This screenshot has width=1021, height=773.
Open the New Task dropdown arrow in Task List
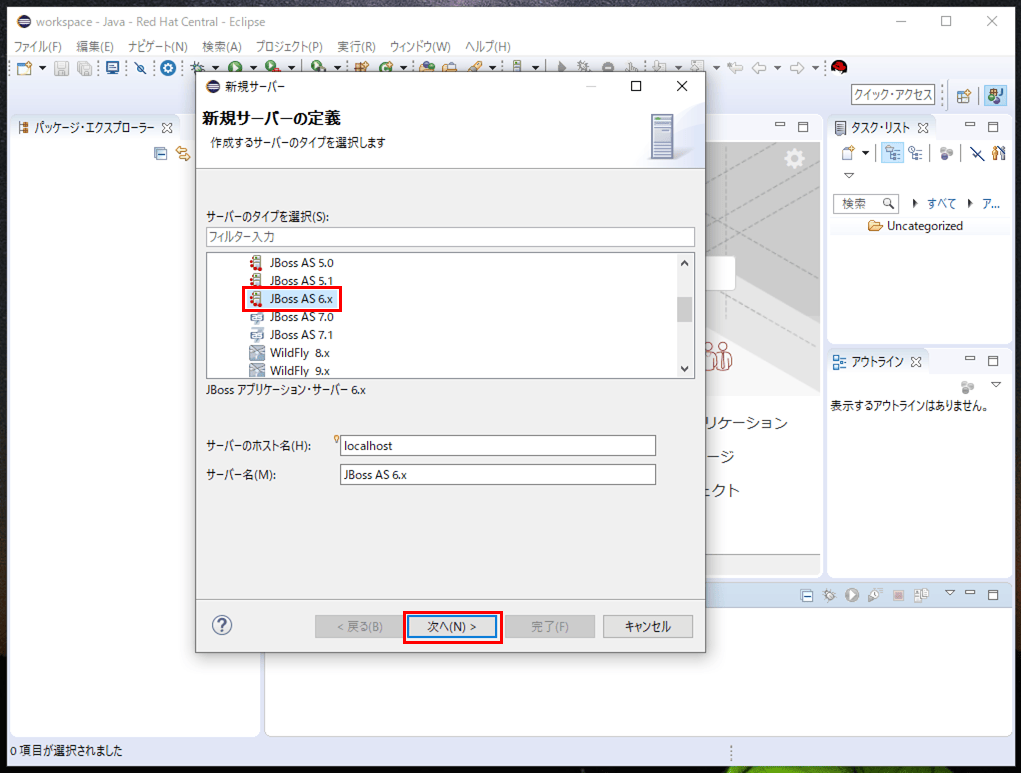tap(866, 153)
